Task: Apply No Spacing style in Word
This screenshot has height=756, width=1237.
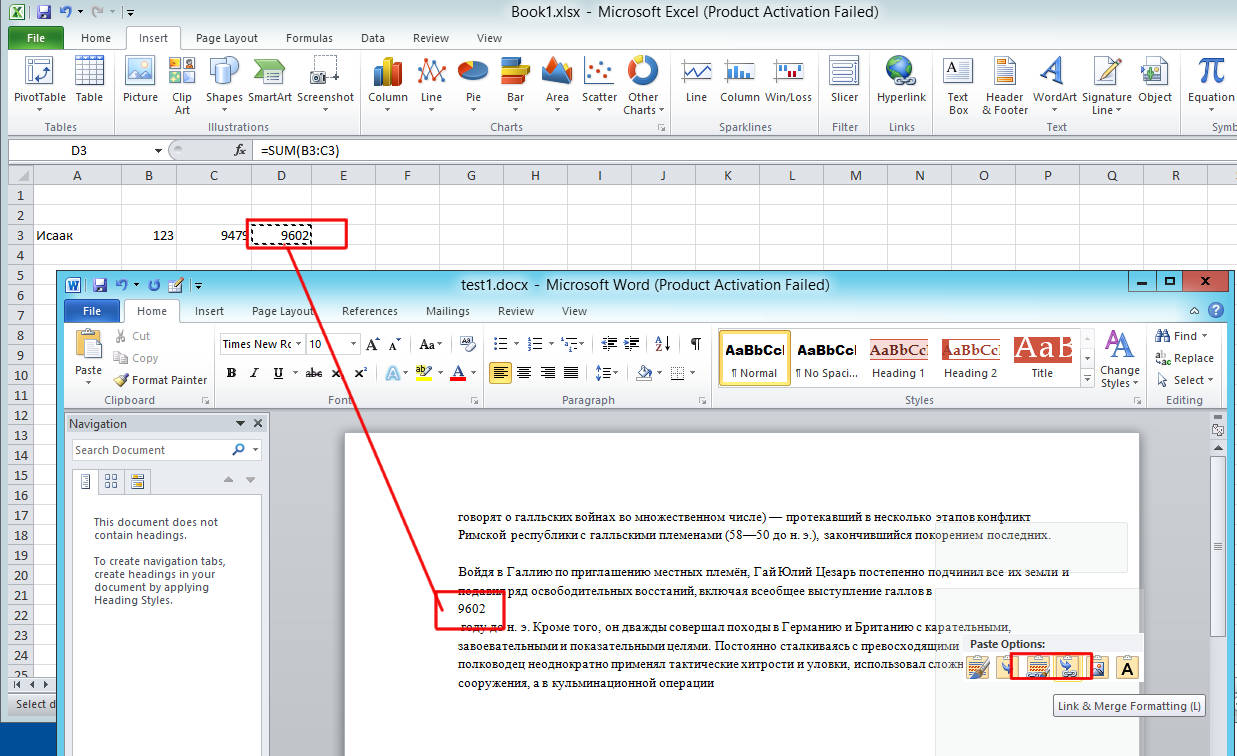Action: coord(826,360)
